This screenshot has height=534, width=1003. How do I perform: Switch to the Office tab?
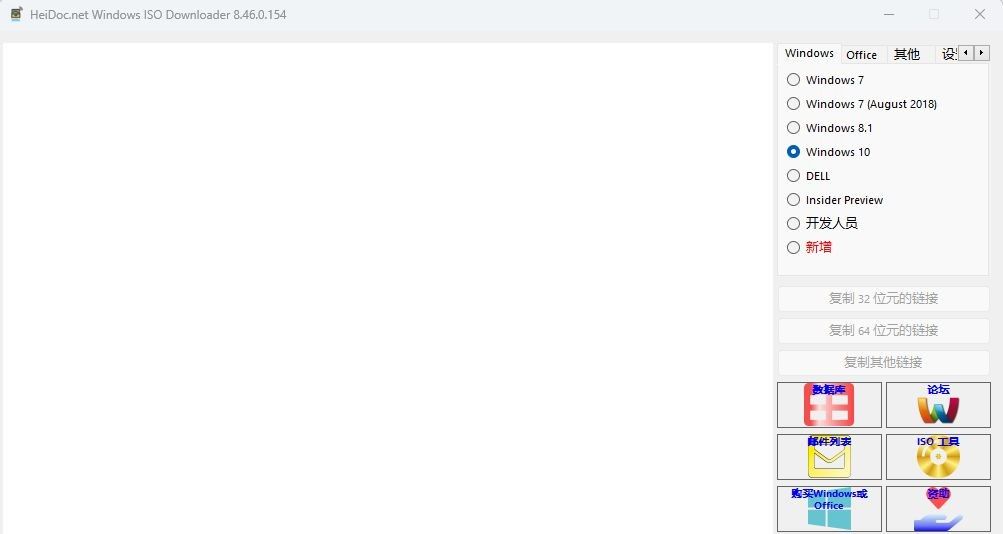coord(862,55)
